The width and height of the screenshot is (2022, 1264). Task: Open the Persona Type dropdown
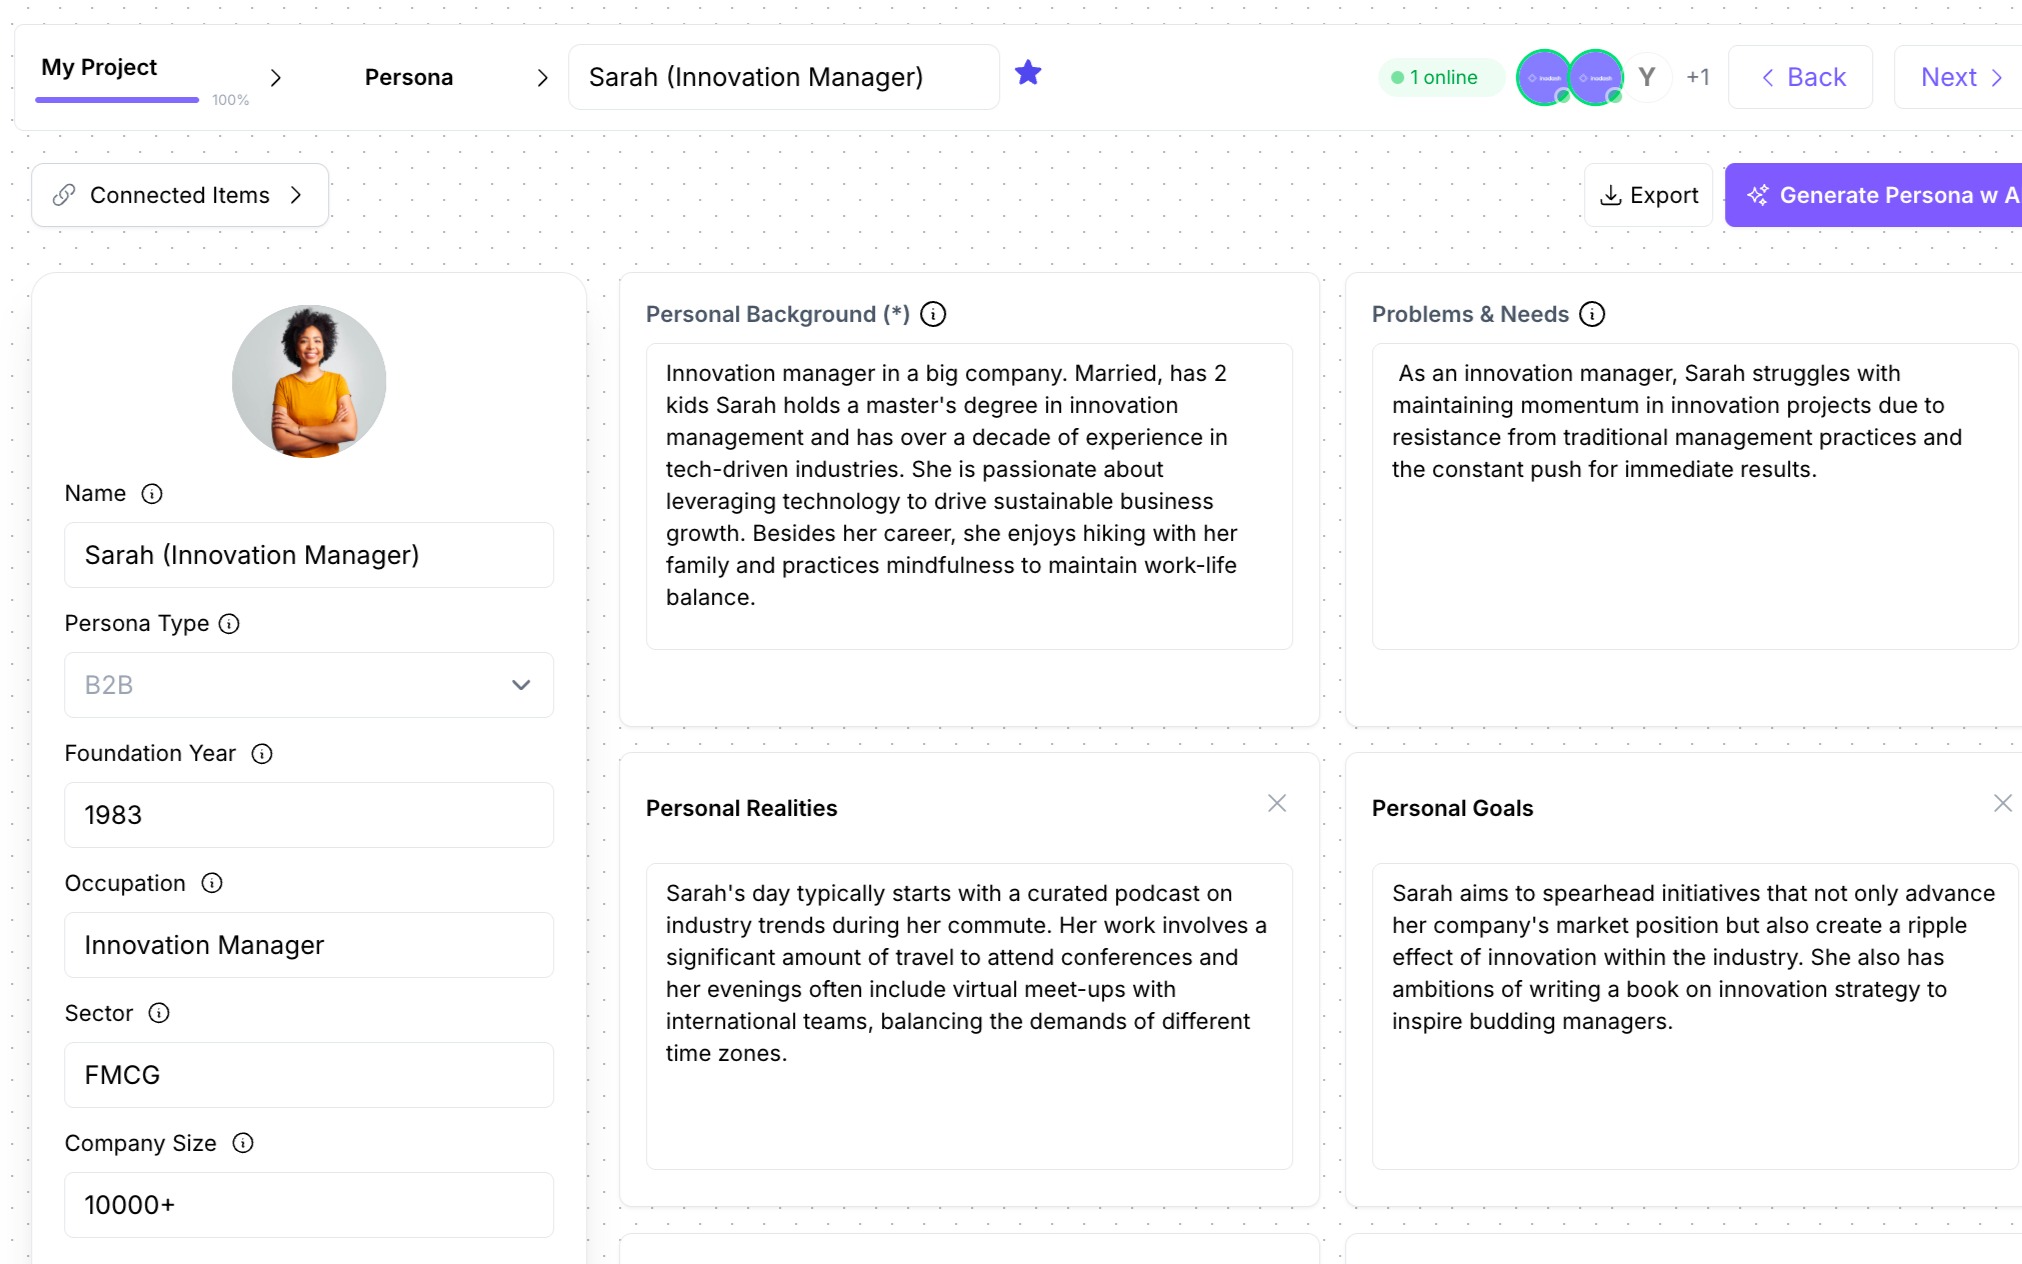tap(309, 685)
